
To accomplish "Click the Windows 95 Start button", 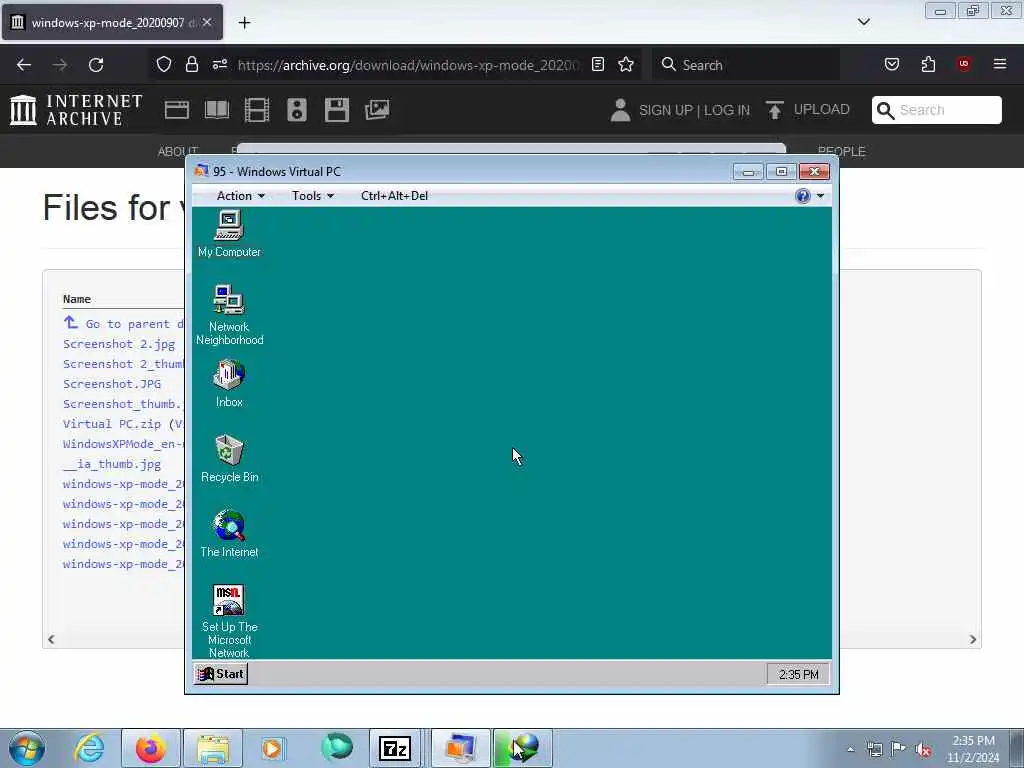I will [221, 674].
